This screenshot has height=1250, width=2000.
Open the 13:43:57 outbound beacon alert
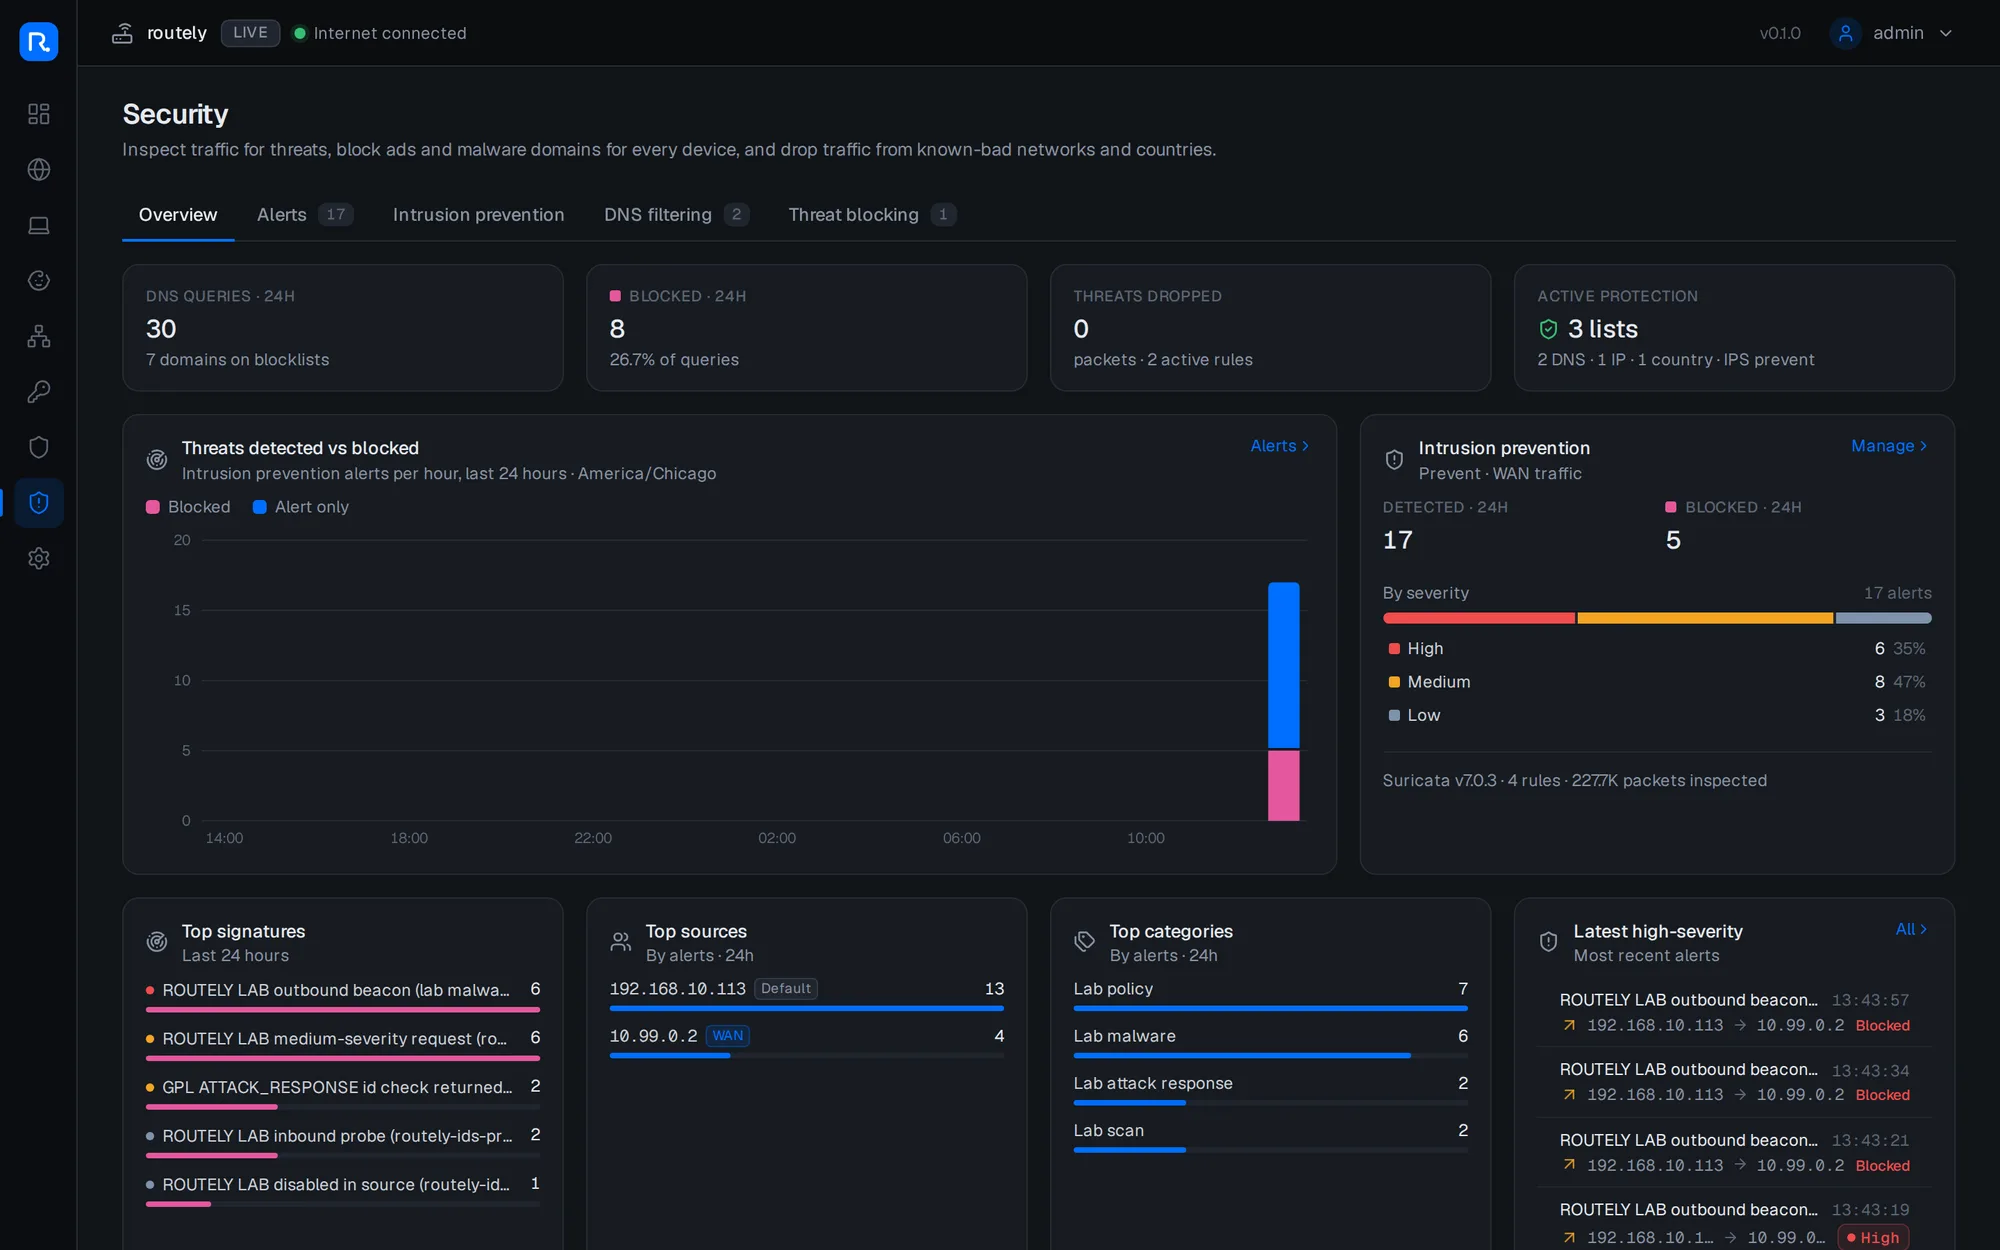point(1735,1012)
